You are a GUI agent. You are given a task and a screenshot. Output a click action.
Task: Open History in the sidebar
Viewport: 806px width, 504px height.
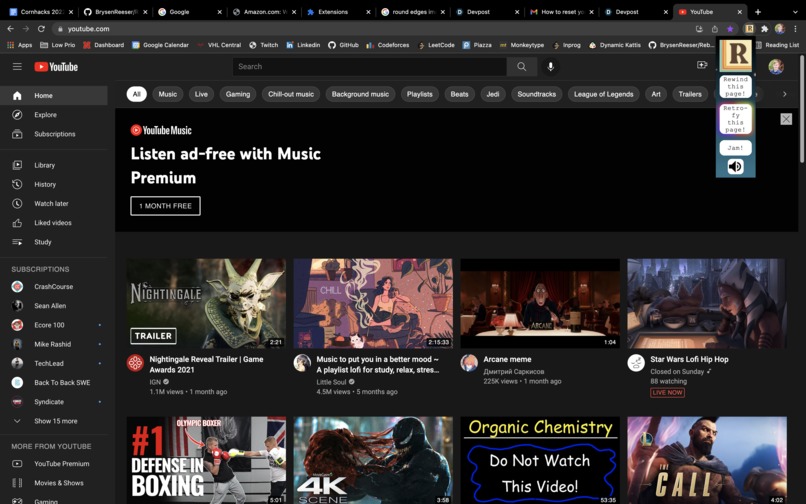54,184
